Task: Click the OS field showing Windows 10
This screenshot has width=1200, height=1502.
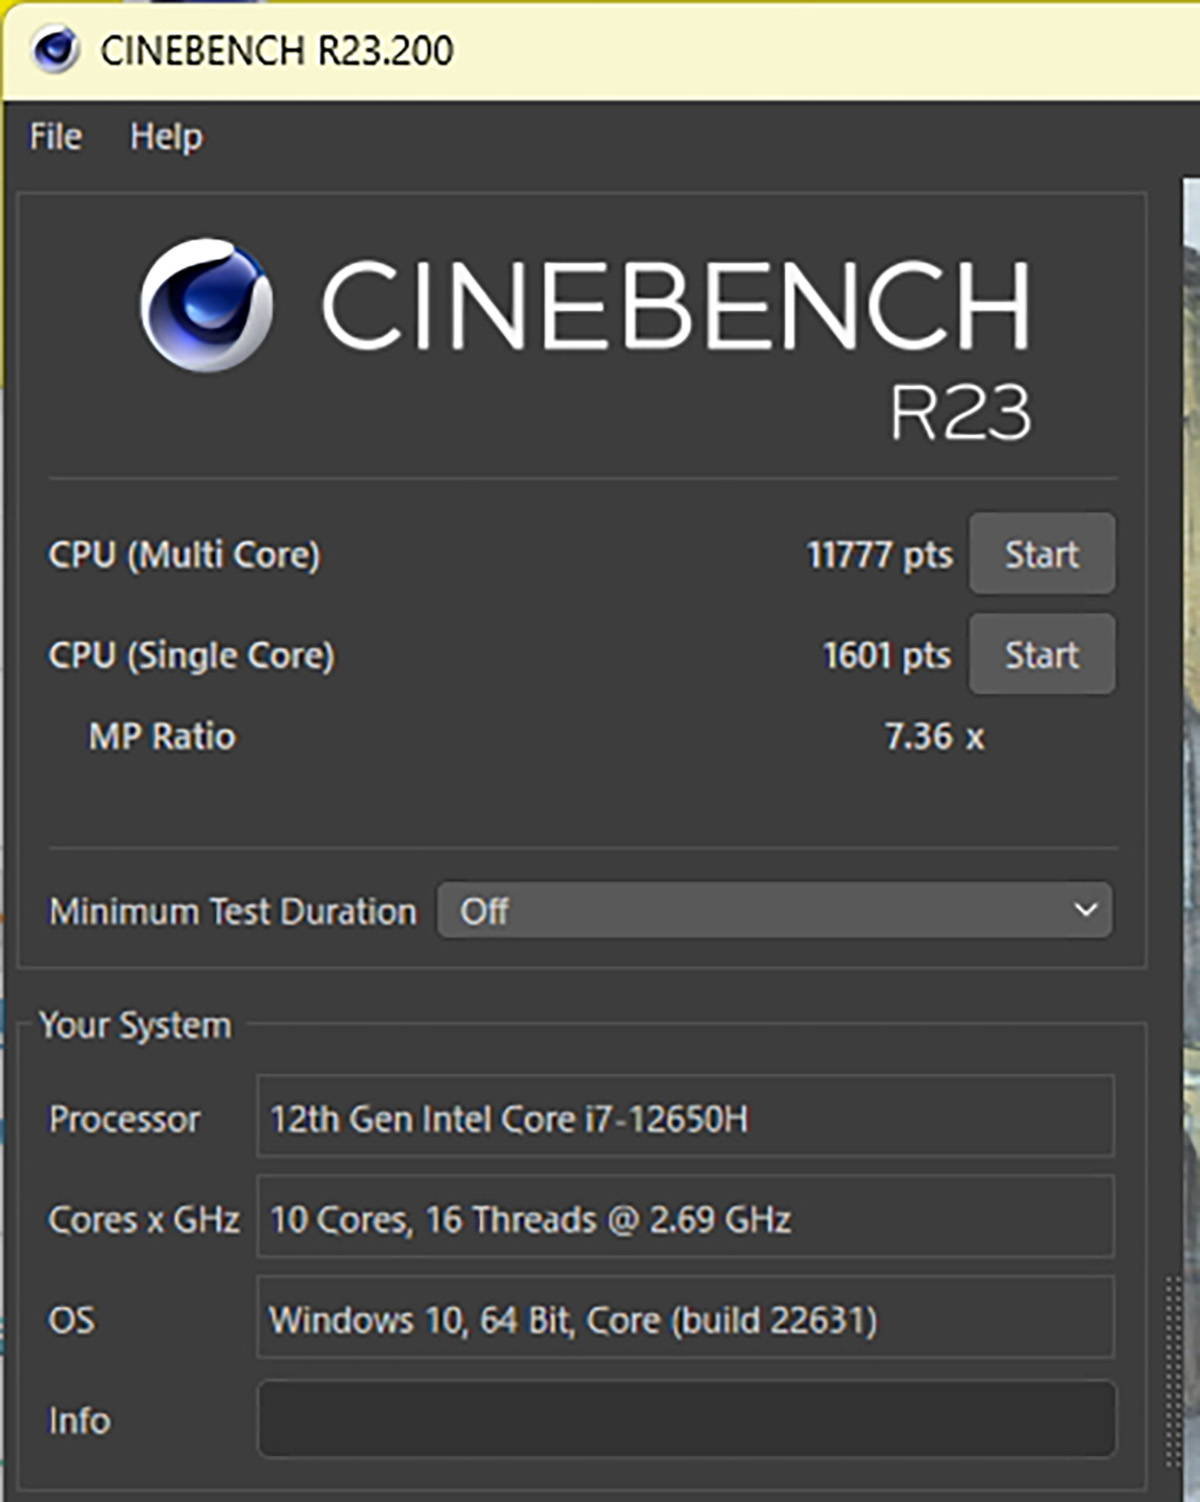Action: point(685,1319)
